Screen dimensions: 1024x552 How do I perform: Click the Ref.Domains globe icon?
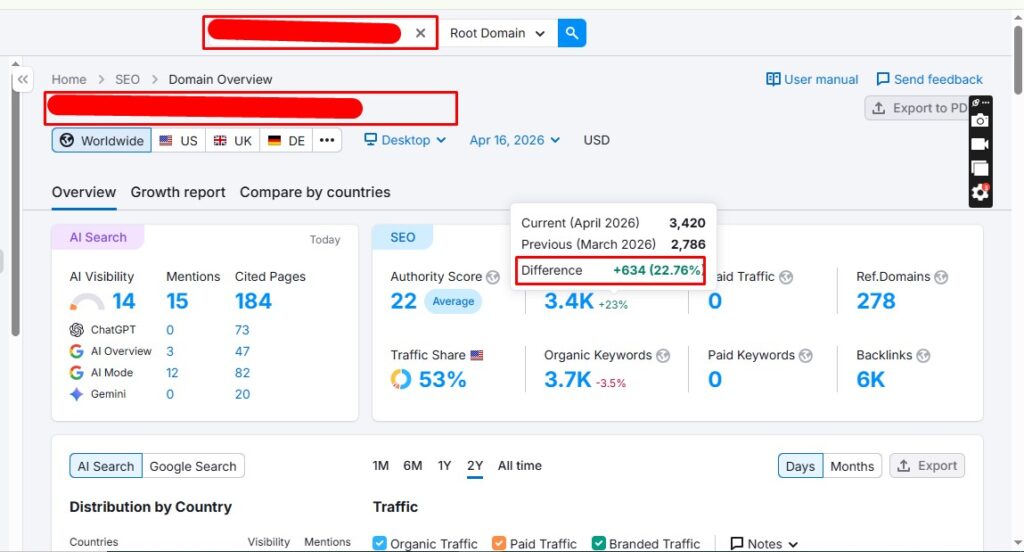(941, 277)
